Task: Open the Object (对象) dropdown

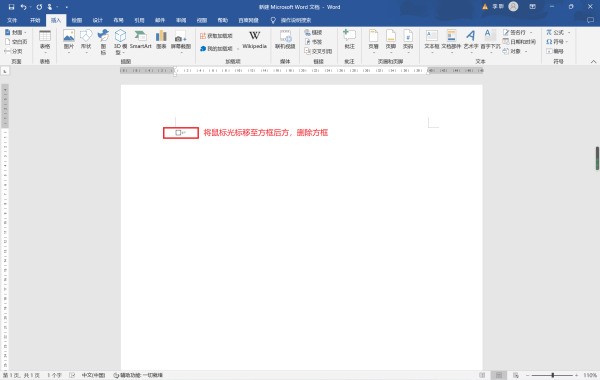Action: [x=515, y=51]
